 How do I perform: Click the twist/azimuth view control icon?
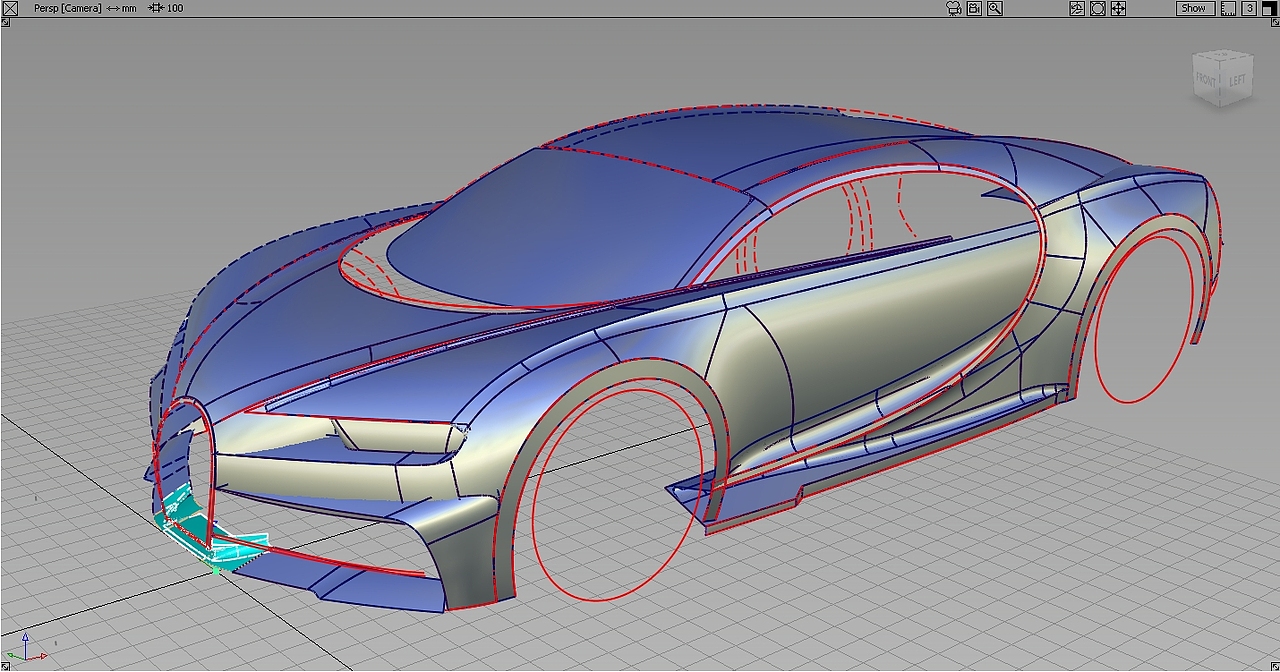(1077, 8)
